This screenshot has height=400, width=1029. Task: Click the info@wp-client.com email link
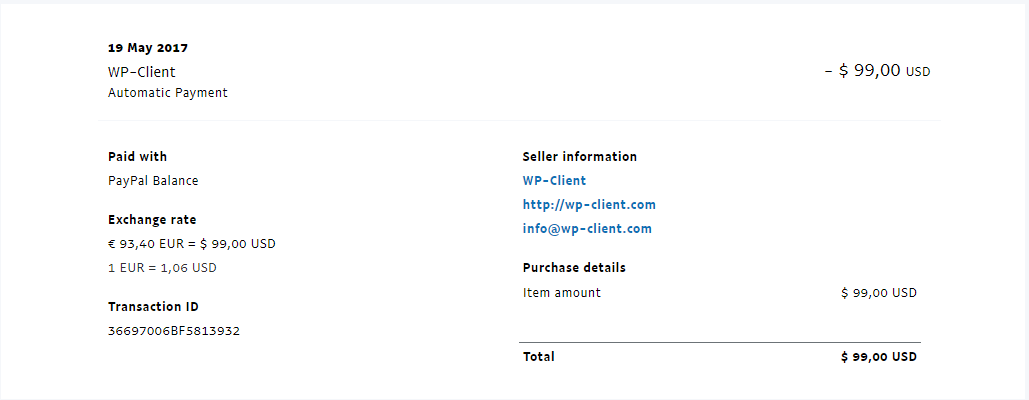coord(587,229)
